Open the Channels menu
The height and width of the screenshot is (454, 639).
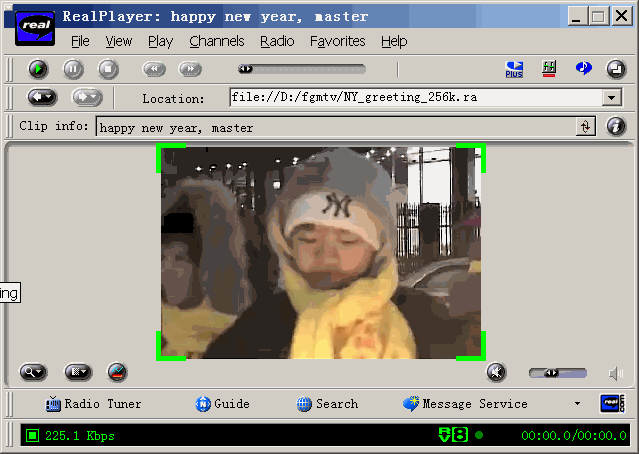(216, 41)
